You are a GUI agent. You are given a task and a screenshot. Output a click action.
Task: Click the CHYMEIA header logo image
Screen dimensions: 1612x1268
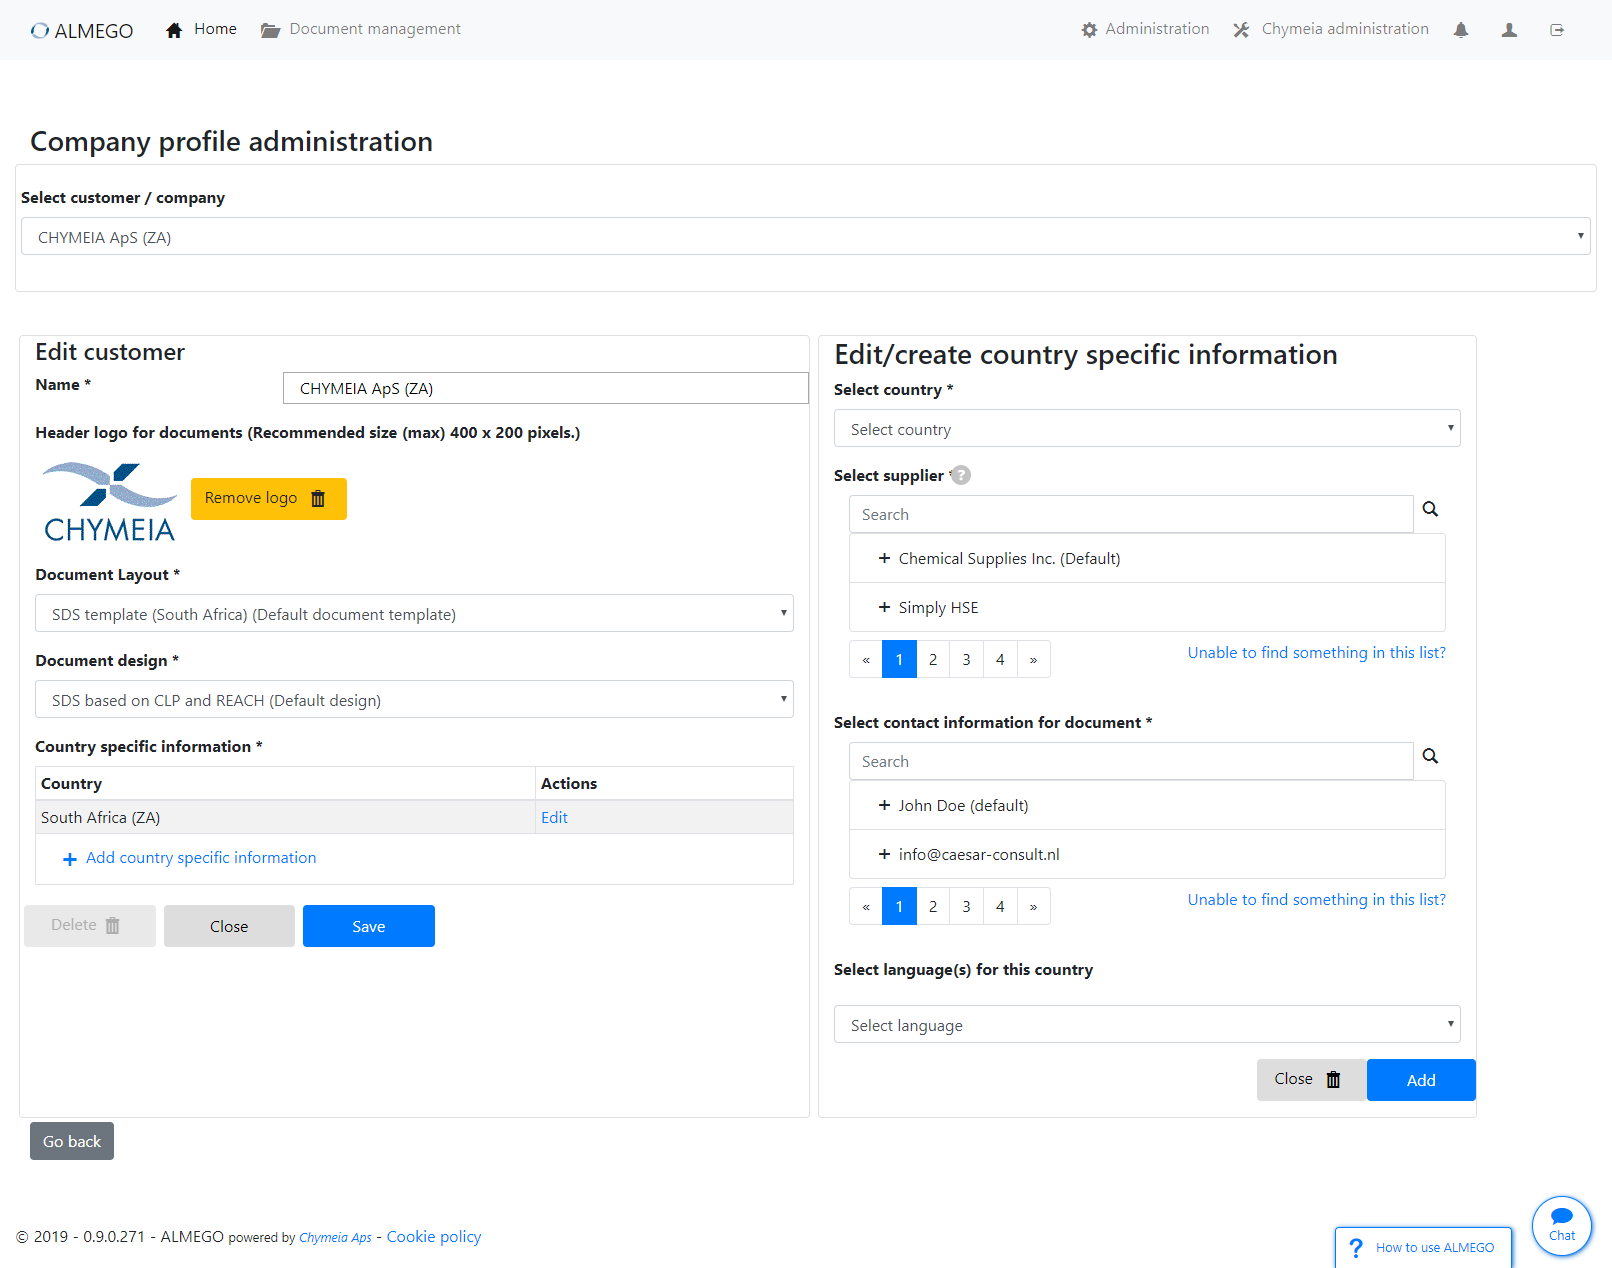[x=110, y=501]
